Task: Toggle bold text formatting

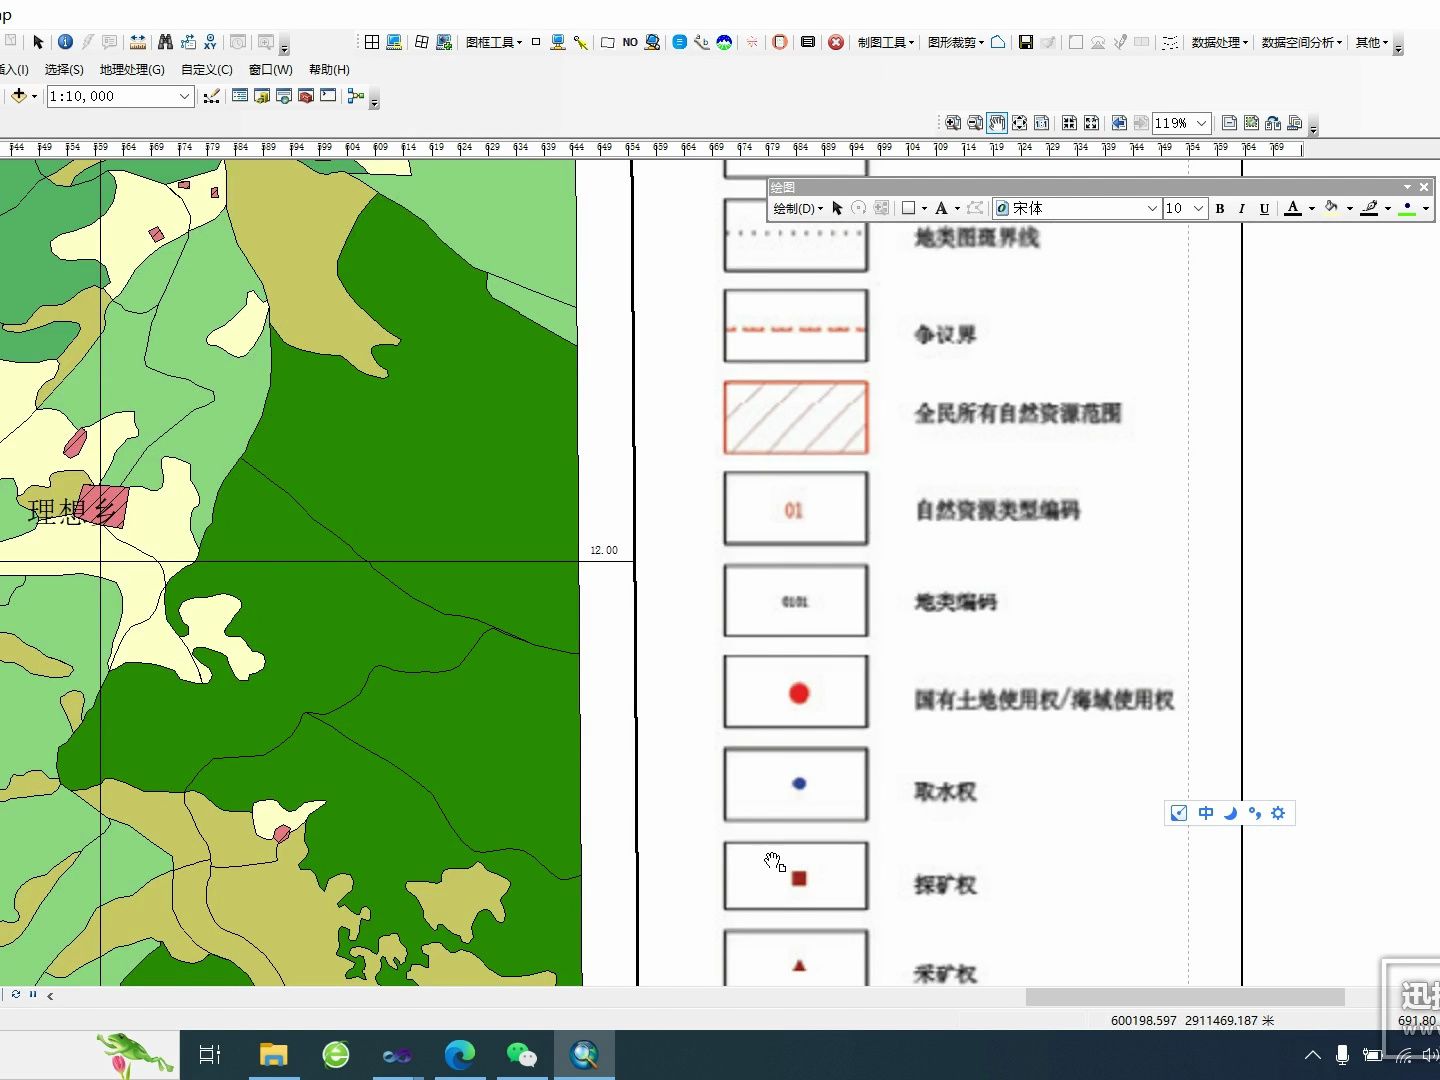Action: tap(1220, 209)
